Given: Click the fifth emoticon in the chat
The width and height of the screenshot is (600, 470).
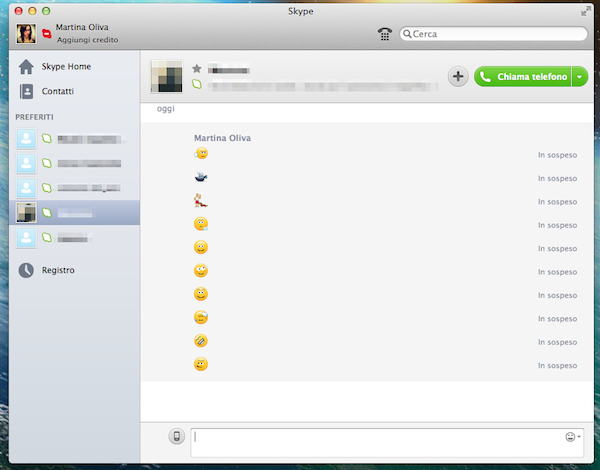Looking at the screenshot, I should pyautogui.click(x=201, y=247).
